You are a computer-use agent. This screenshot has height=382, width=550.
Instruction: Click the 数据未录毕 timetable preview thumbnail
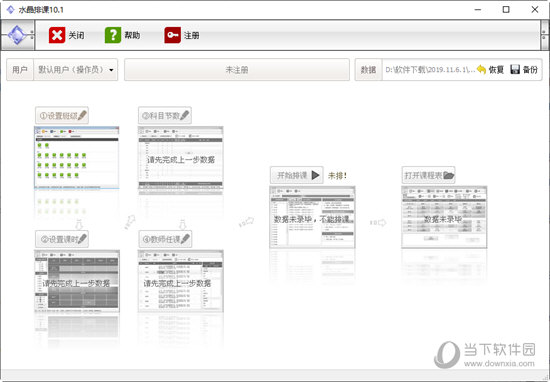(444, 217)
